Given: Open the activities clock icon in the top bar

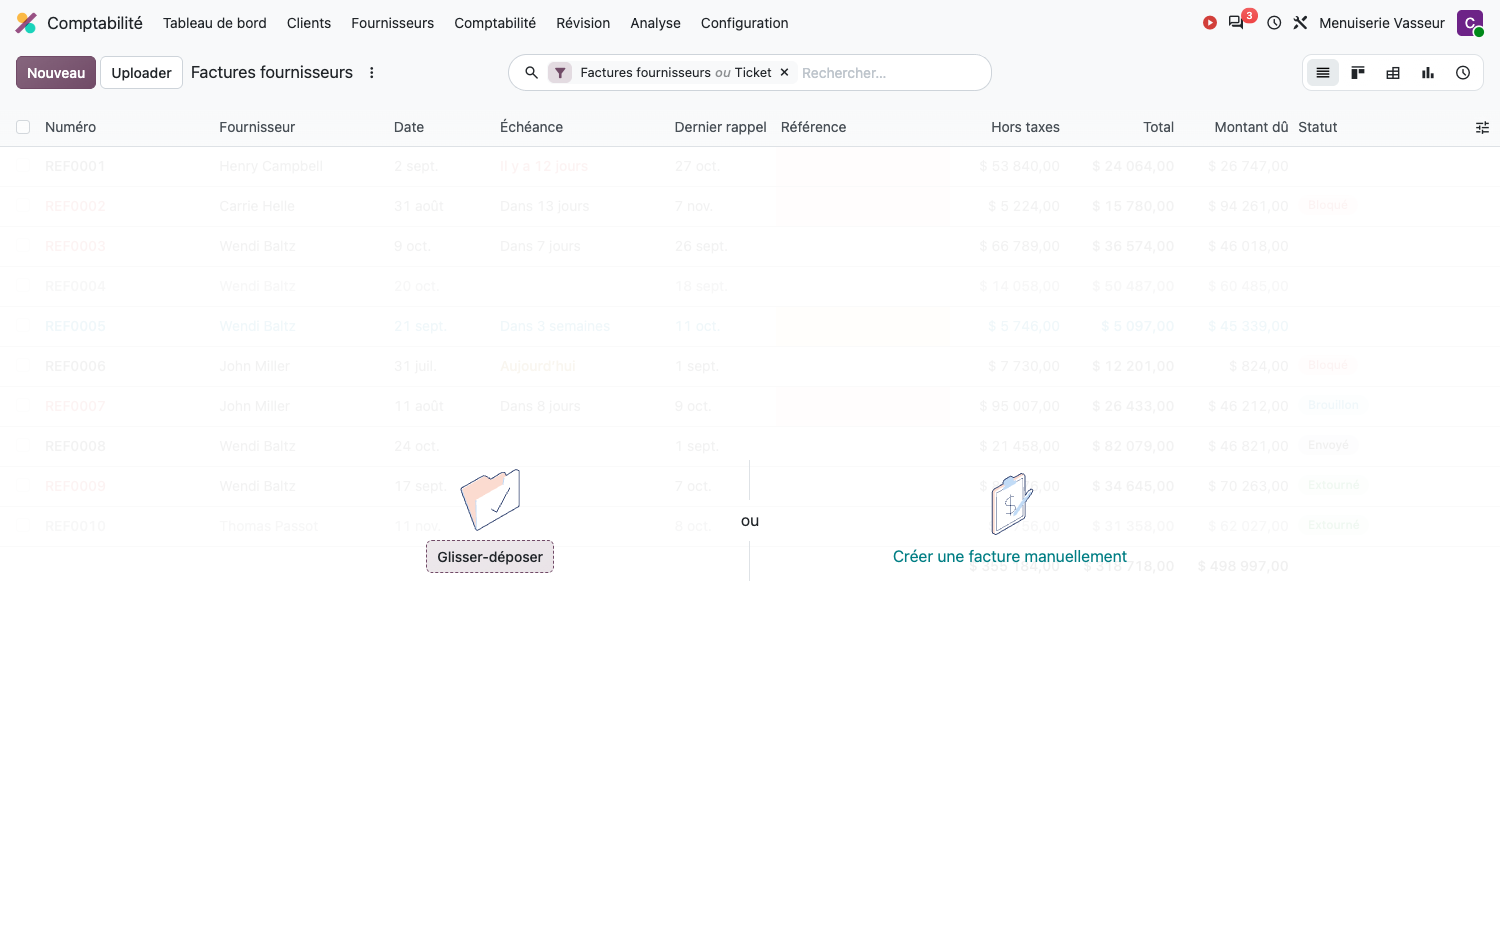Looking at the screenshot, I should coord(1274,23).
